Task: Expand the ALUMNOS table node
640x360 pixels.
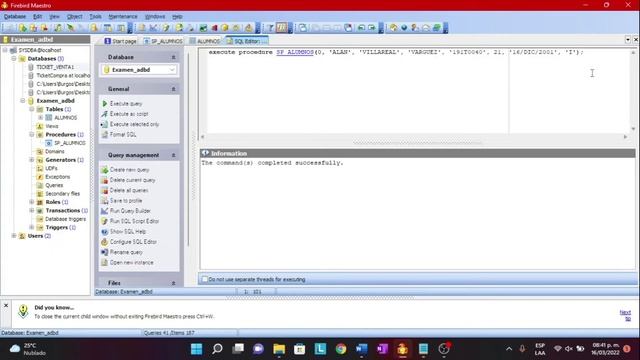Action: tap(40, 118)
